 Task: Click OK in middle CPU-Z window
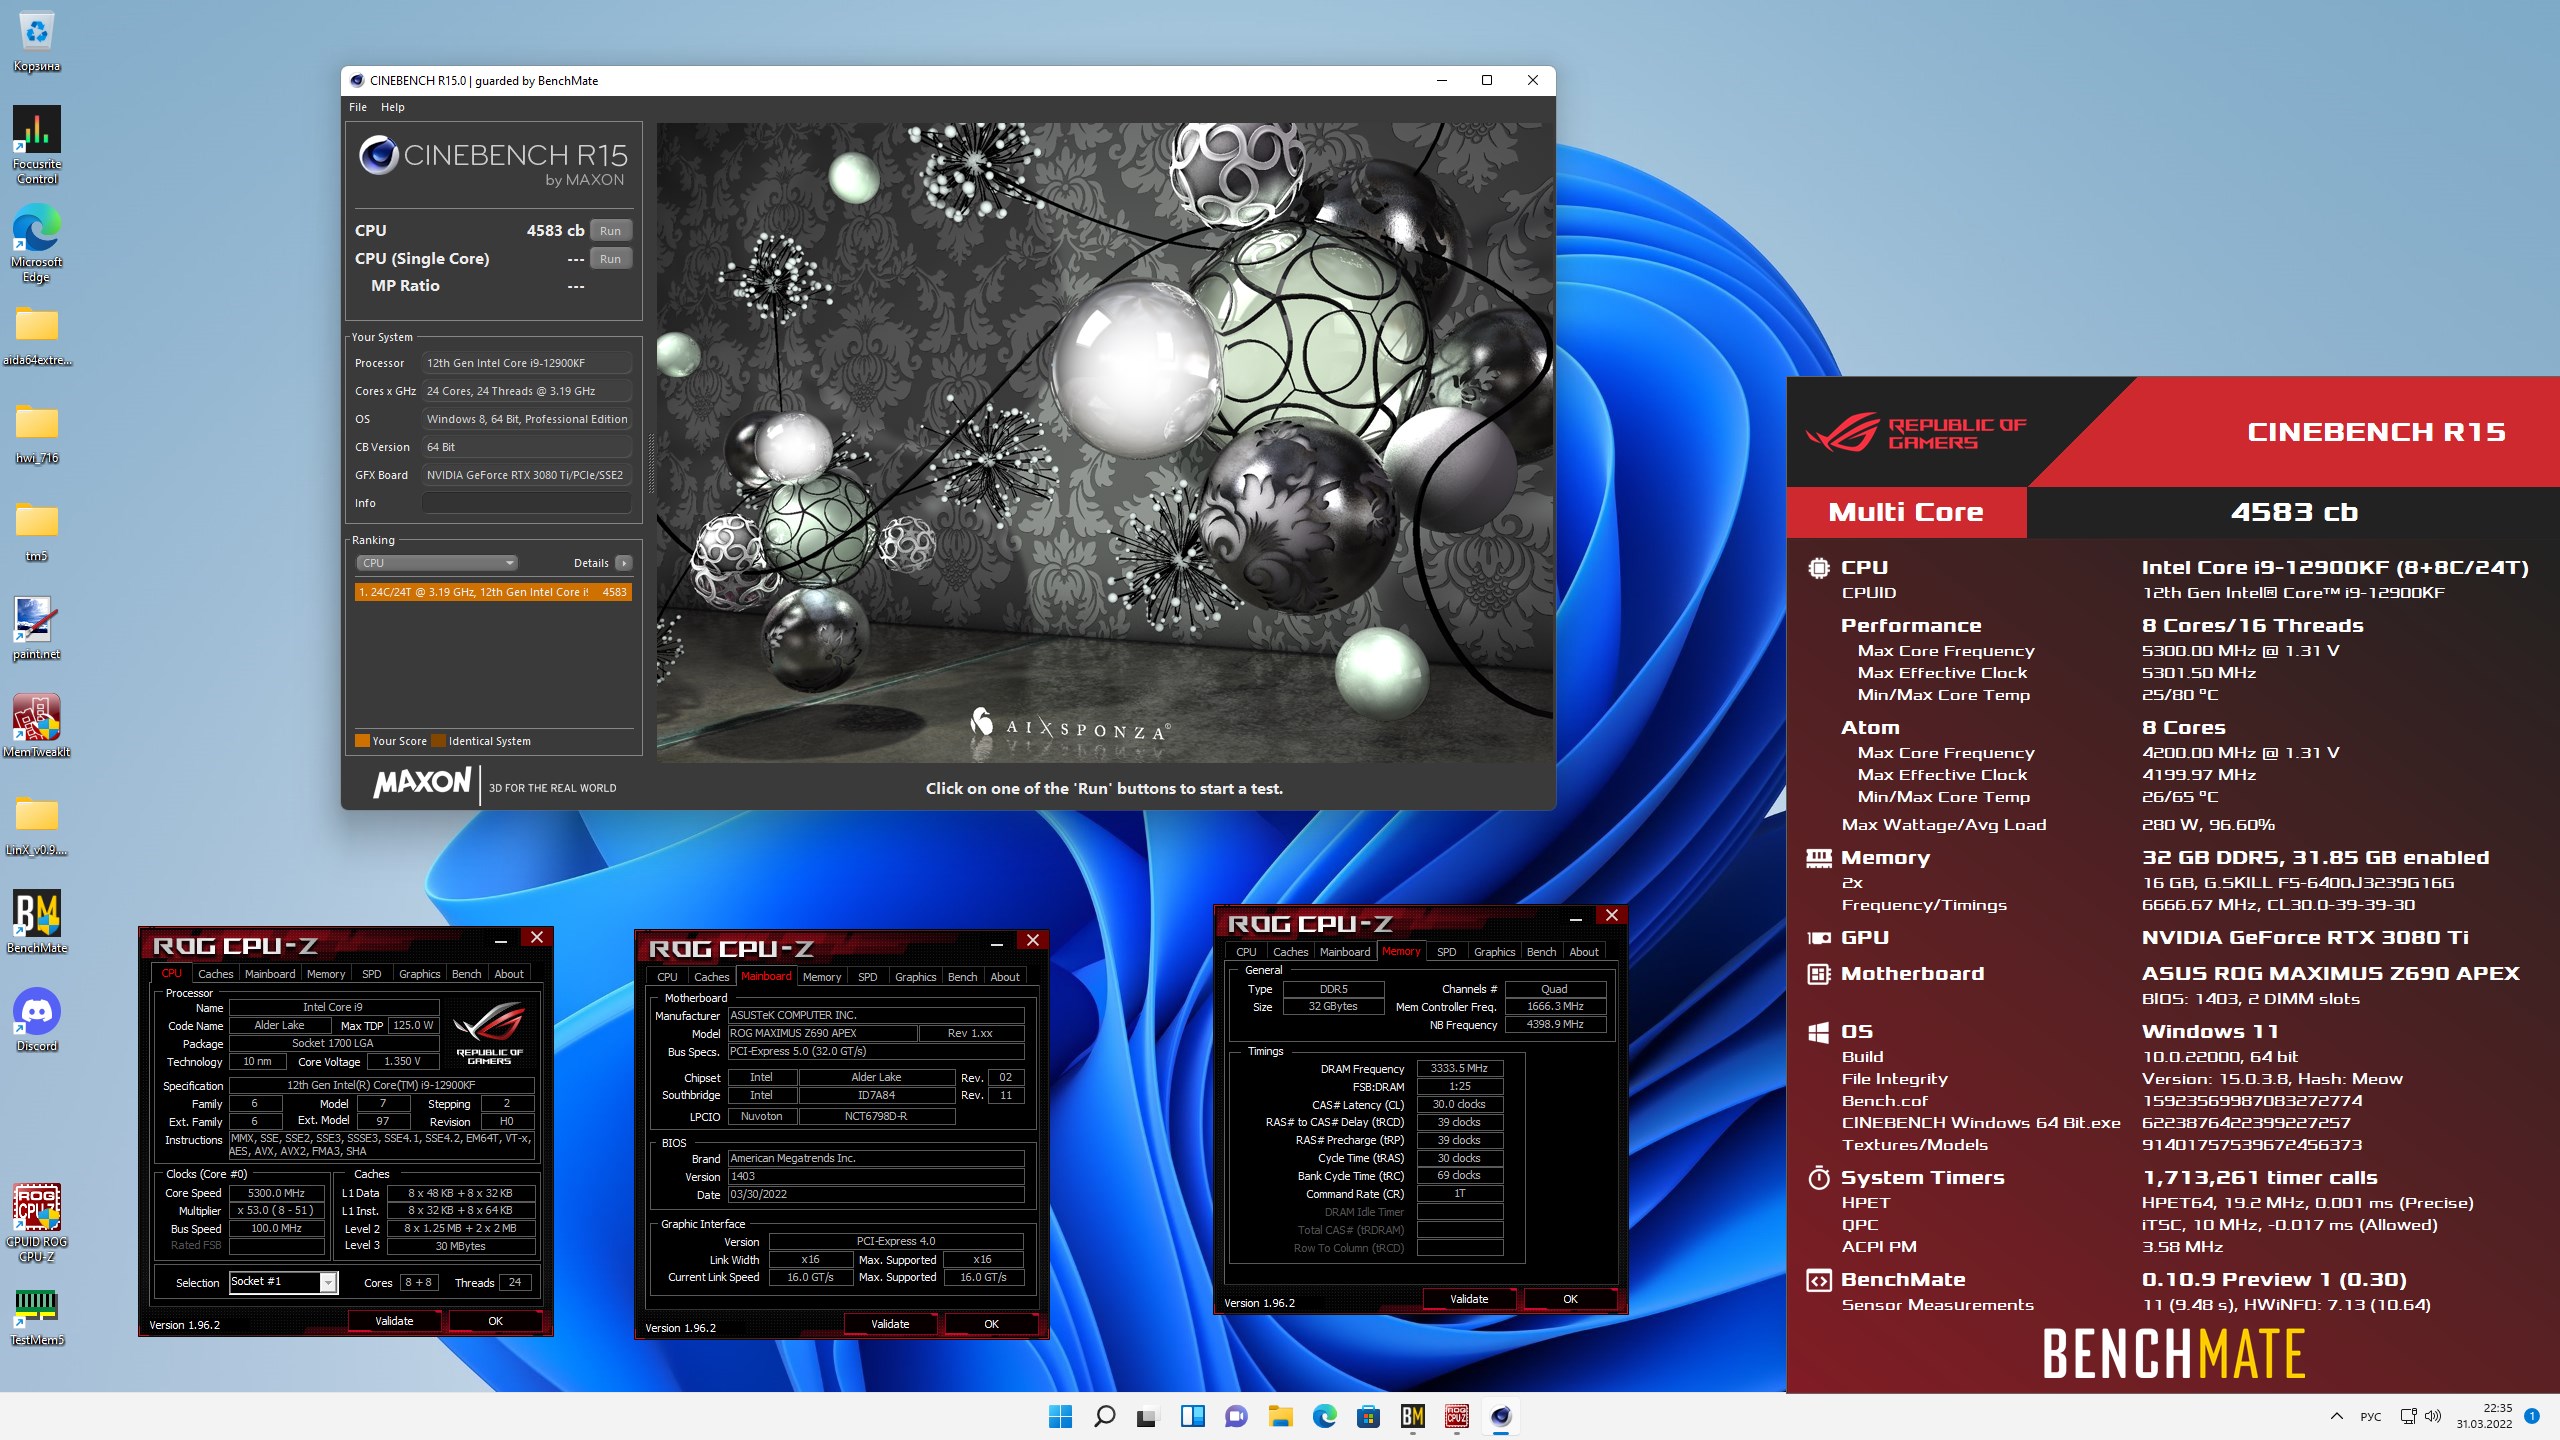(x=991, y=1324)
